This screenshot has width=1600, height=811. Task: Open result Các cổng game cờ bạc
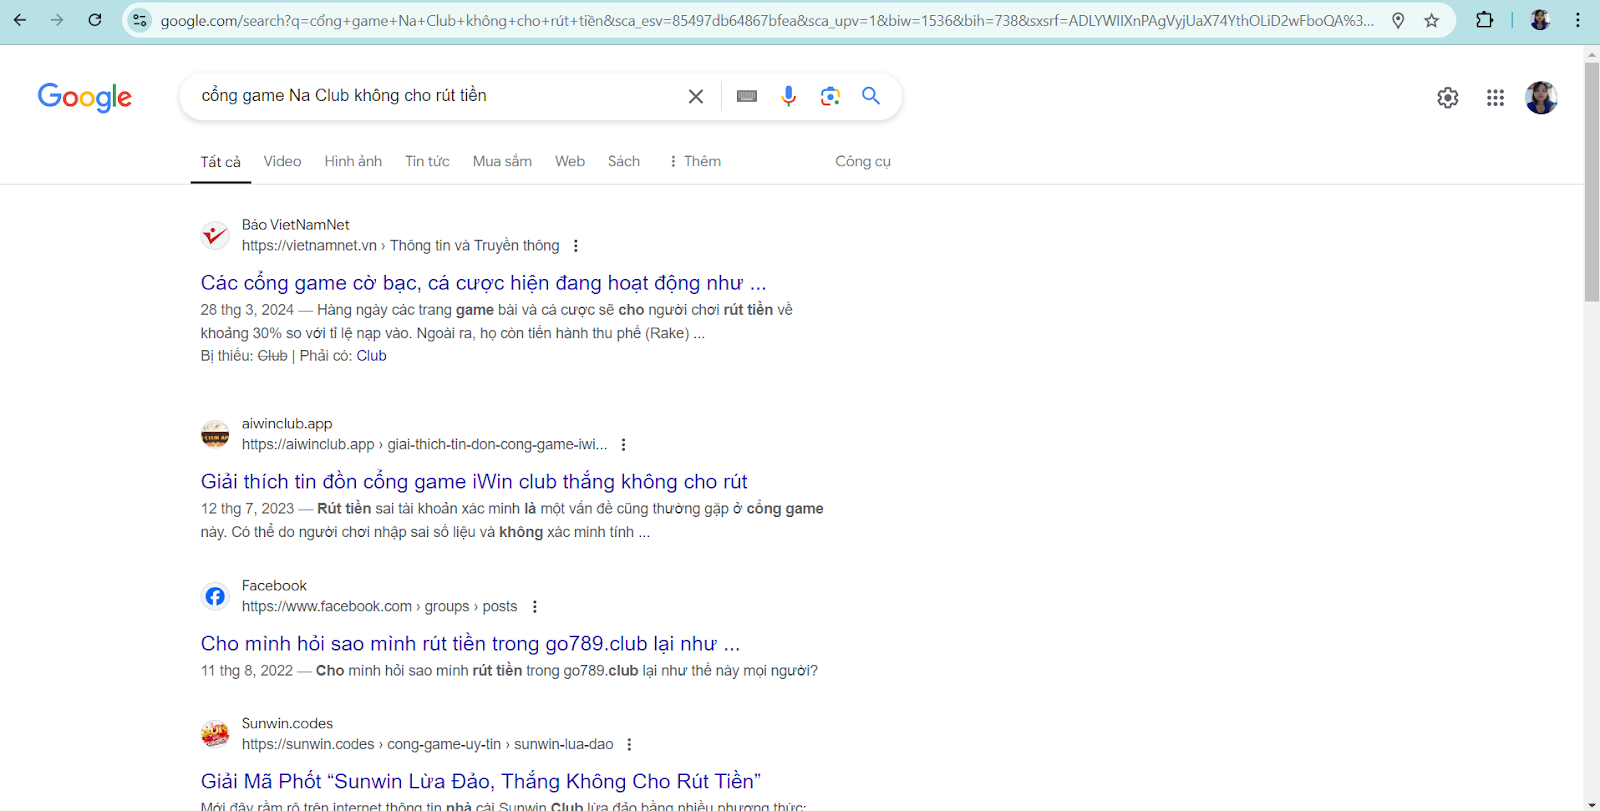coord(483,283)
